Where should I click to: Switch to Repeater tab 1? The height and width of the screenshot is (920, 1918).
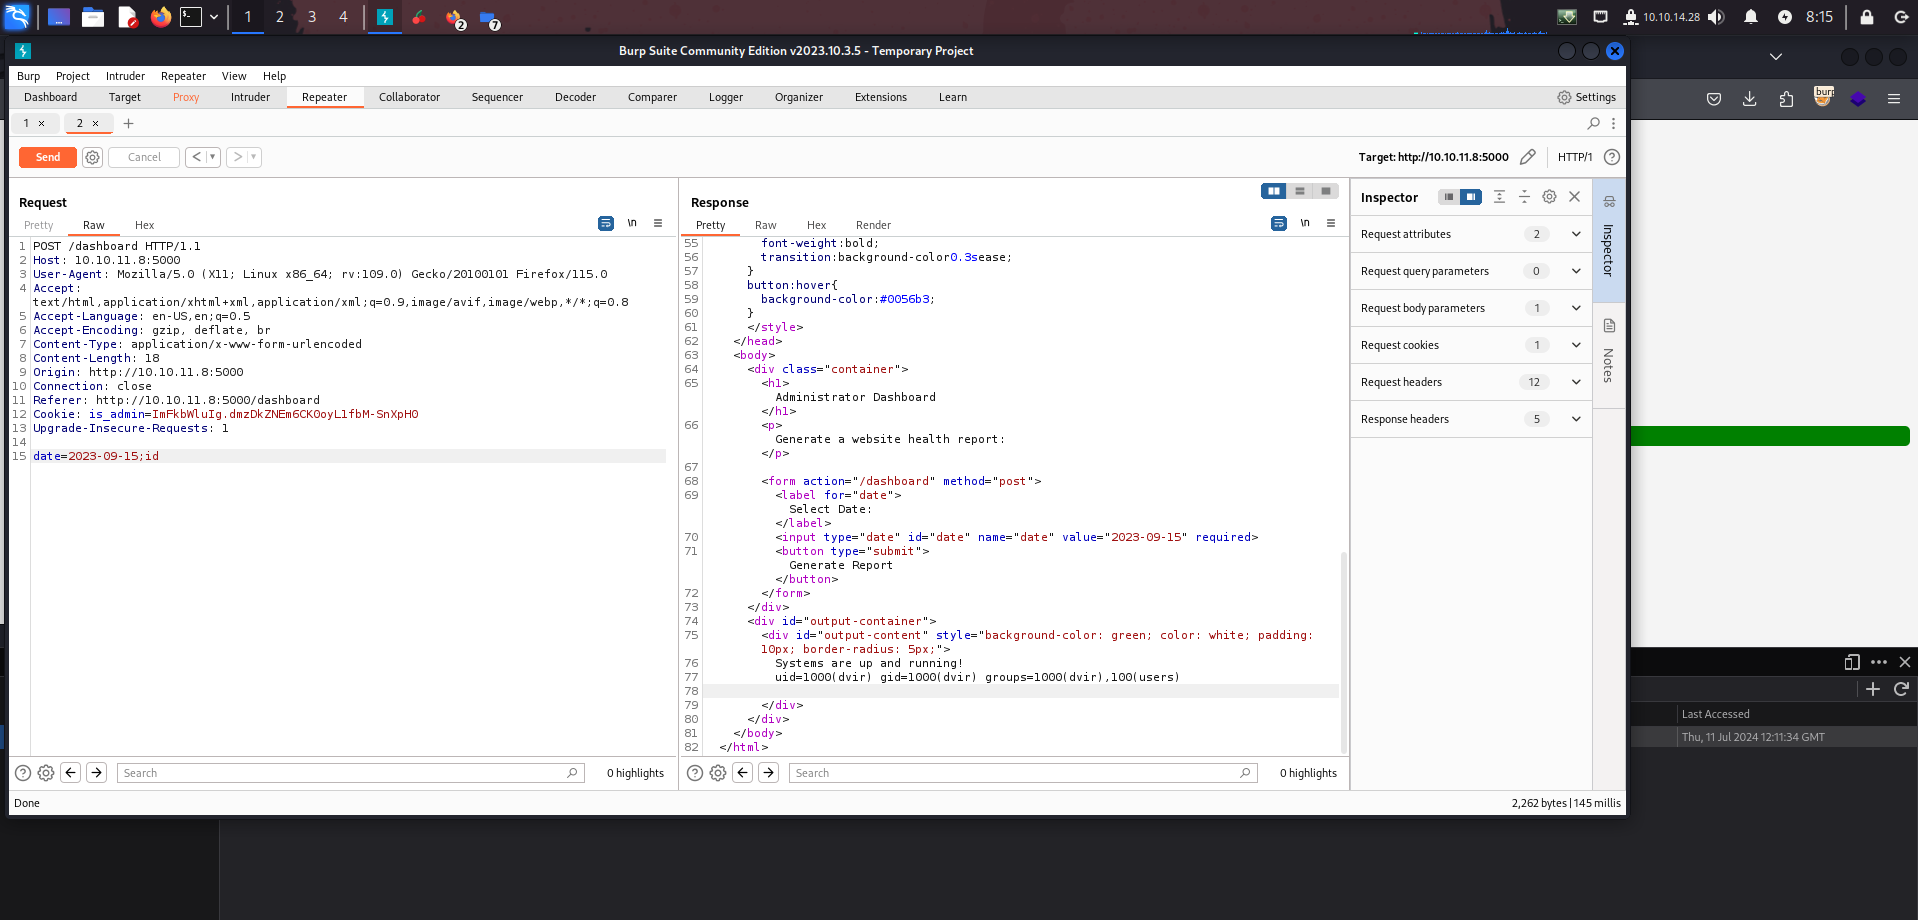[26, 123]
